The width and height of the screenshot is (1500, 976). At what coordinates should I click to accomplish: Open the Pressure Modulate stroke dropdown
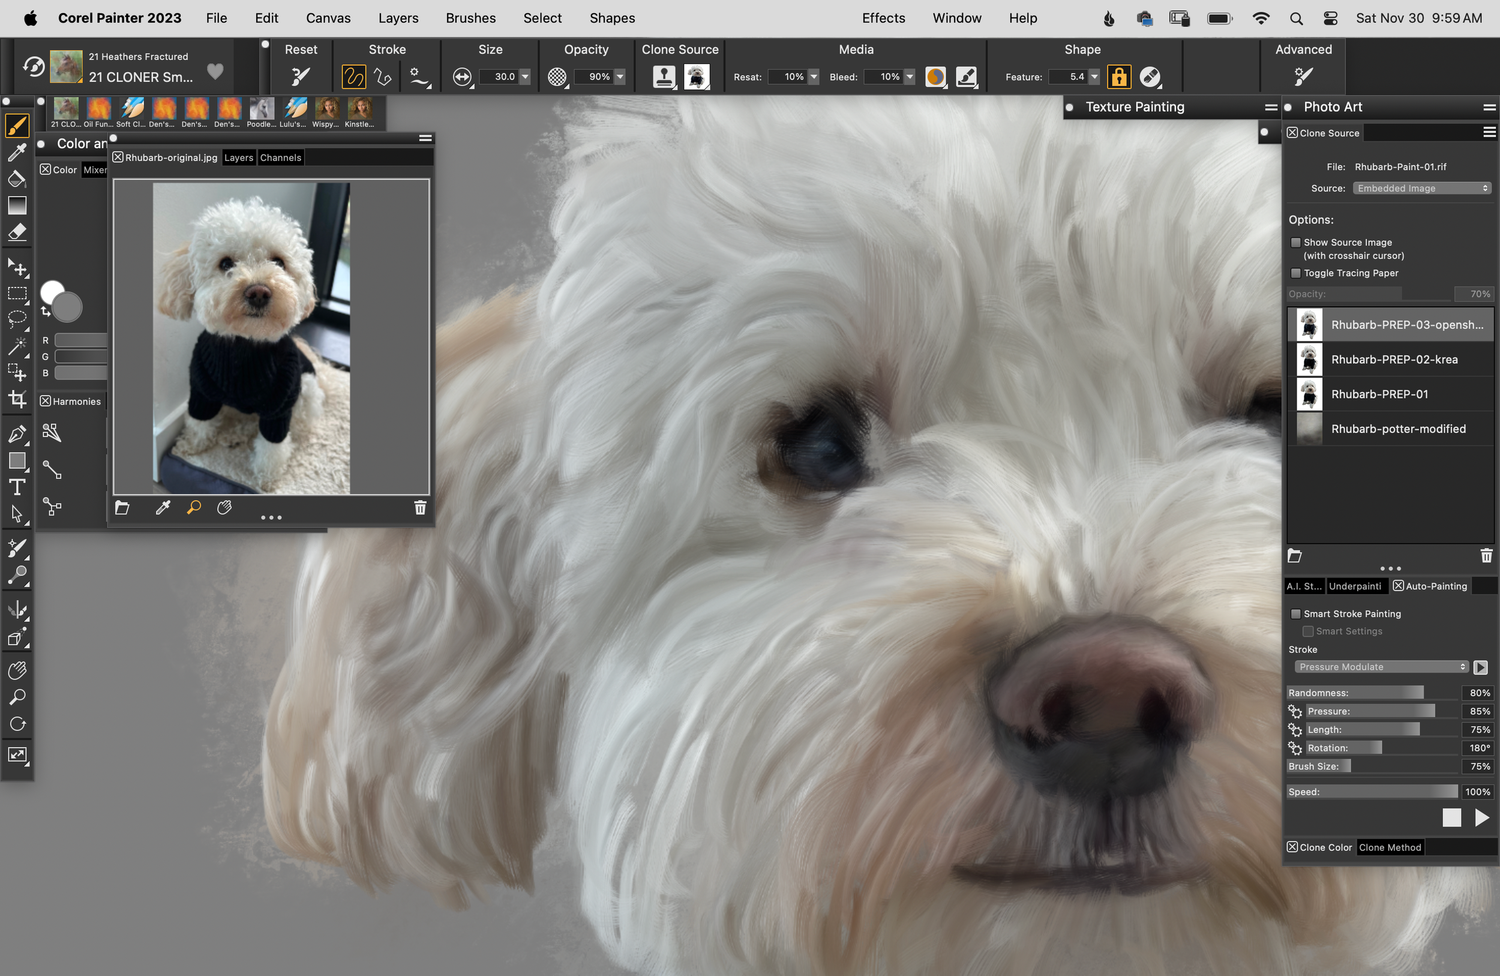click(1381, 667)
